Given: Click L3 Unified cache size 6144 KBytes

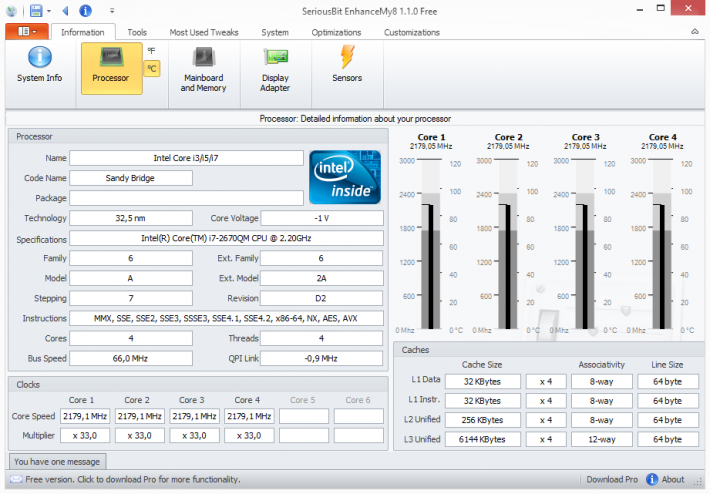Looking at the screenshot, I should 482,439.
